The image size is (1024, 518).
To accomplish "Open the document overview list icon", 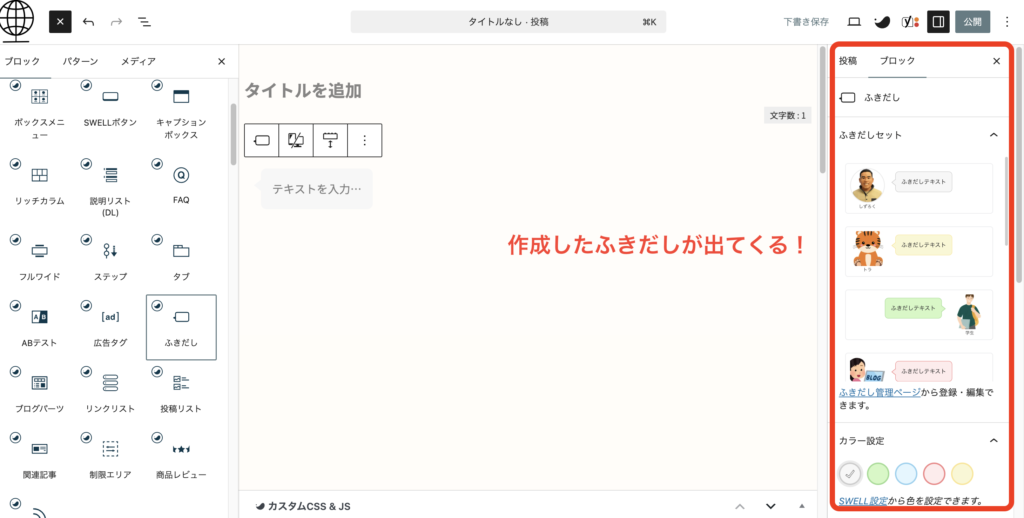I will (144, 21).
